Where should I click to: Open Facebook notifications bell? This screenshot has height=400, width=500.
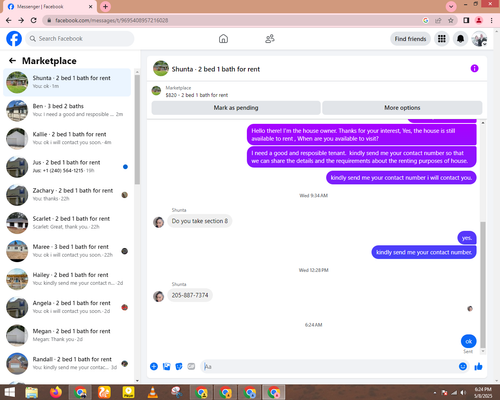click(460, 39)
